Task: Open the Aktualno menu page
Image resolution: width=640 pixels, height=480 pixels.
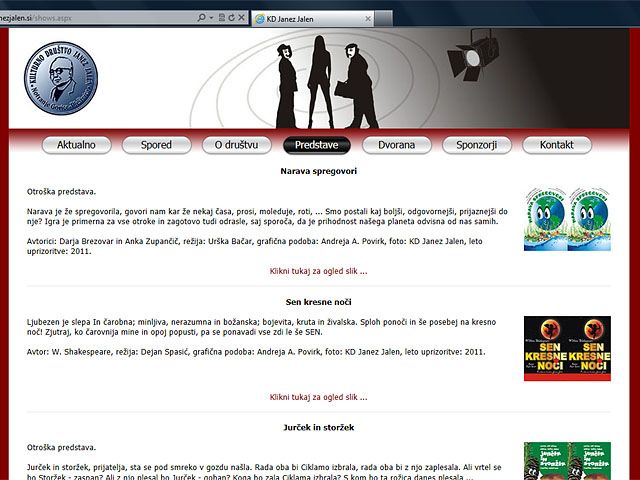Action: tap(76, 145)
